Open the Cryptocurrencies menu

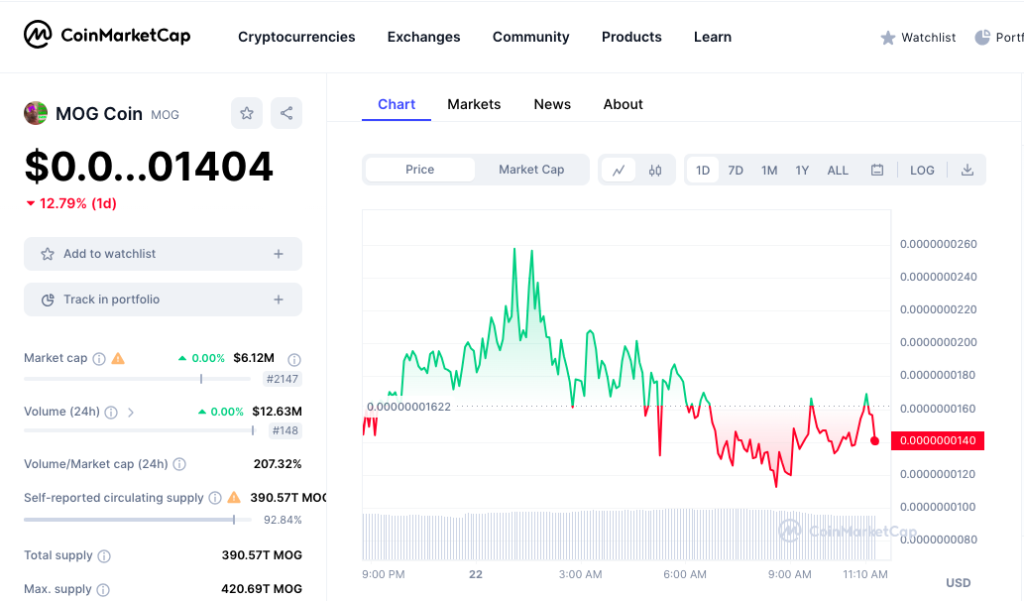coord(296,37)
